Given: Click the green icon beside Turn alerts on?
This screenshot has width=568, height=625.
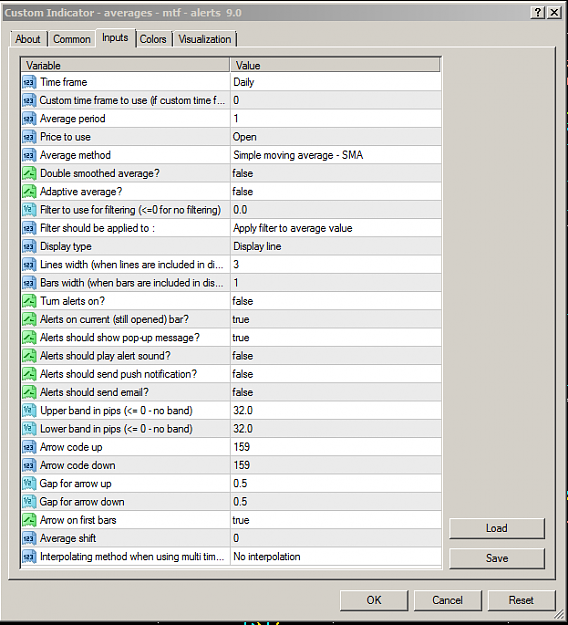Looking at the screenshot, I should (x=29, y=301).
